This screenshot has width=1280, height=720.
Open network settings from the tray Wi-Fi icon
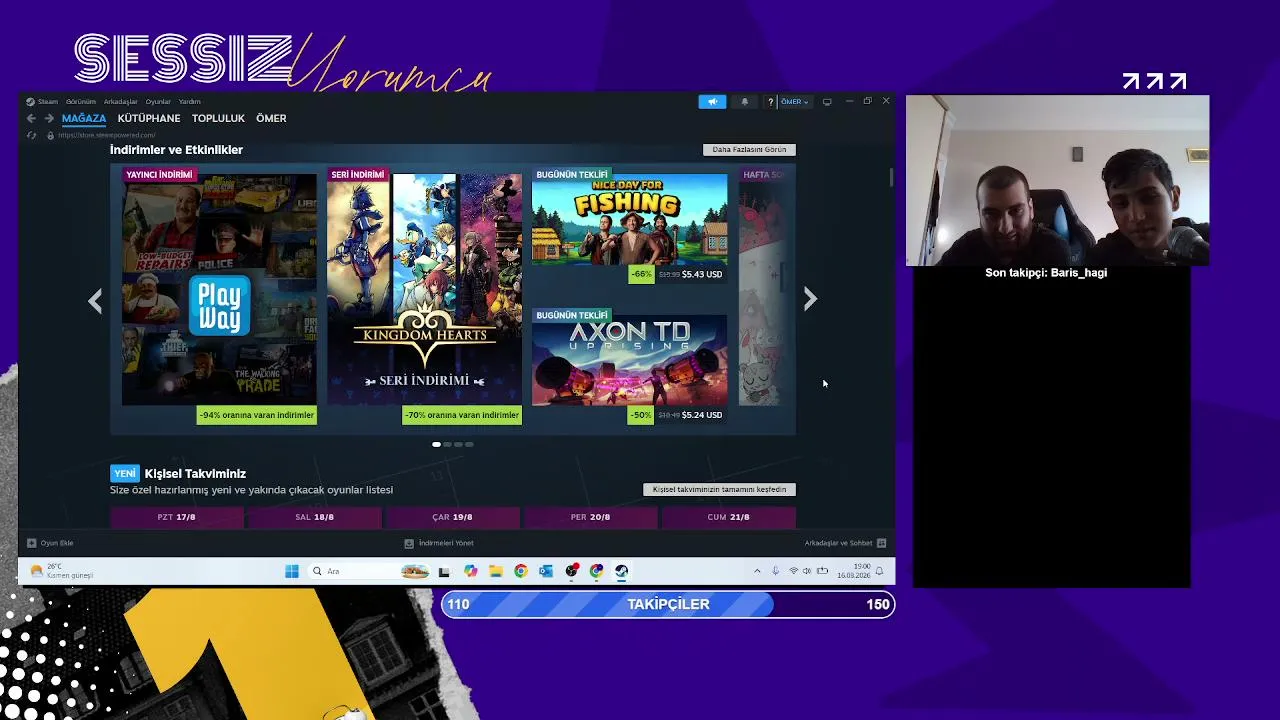tap(794, 571)
